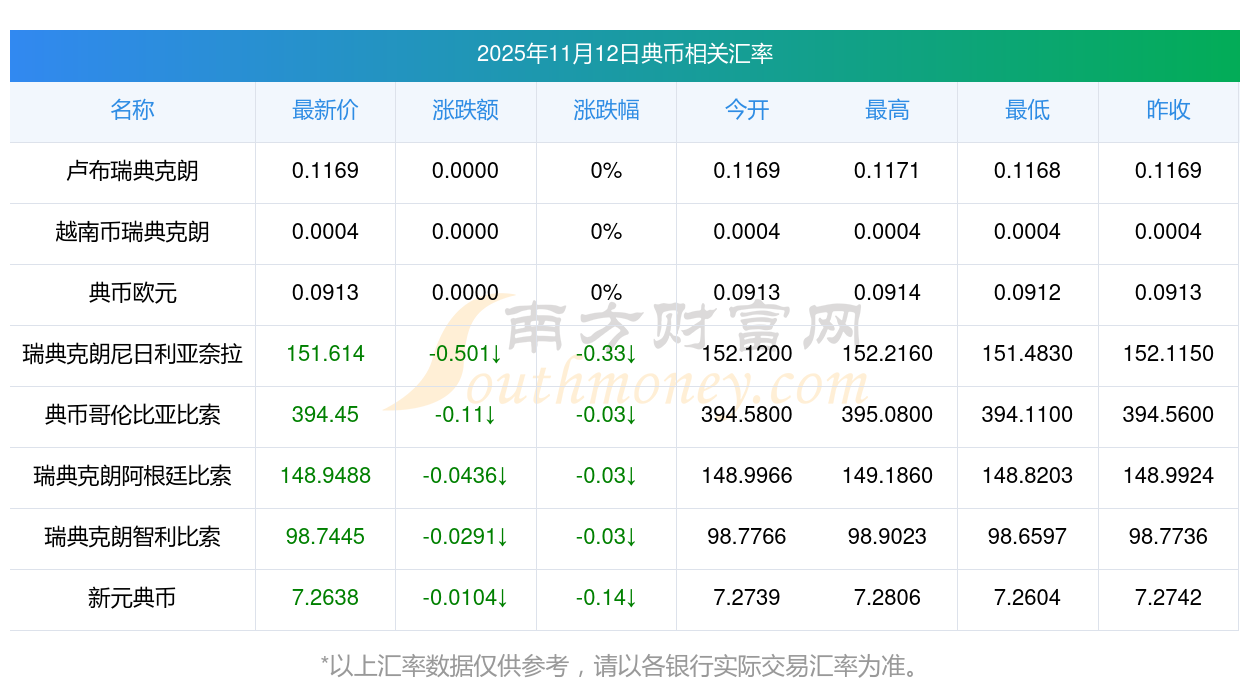Click the 涨跌额 column header
The width and height of the screenshot is (1250, 697).
[x=466, y=110]
